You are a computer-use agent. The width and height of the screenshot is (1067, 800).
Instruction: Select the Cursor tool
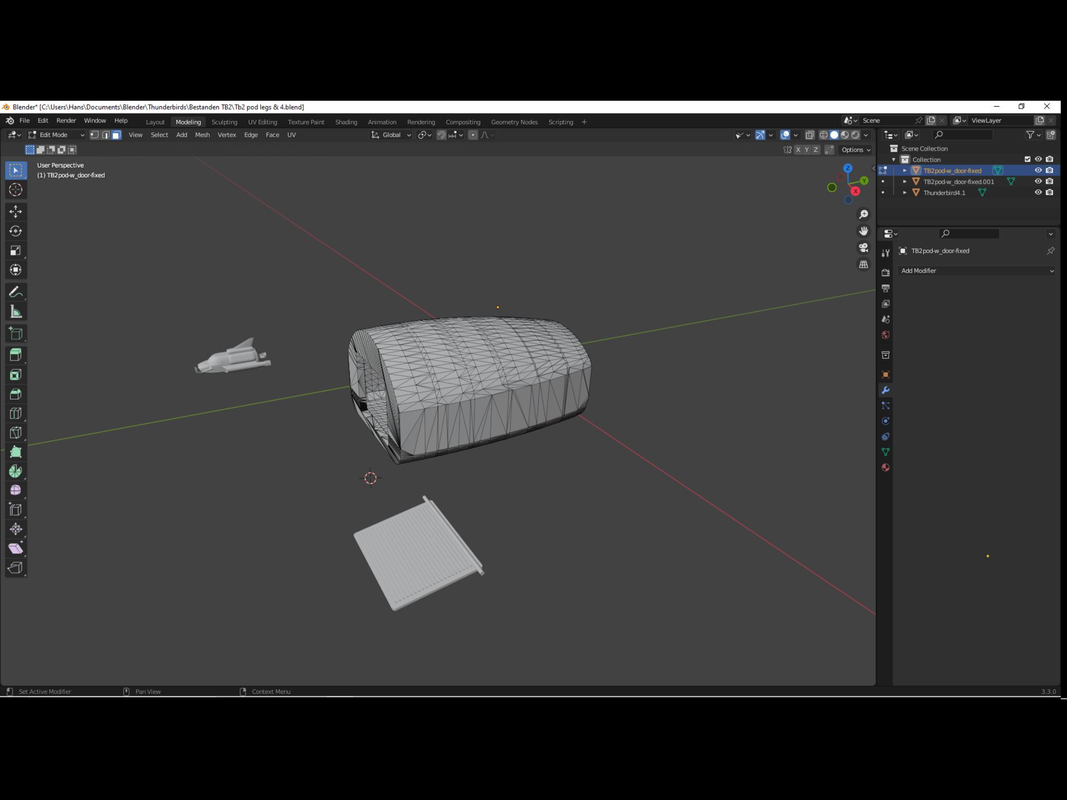tap(16, 190)
